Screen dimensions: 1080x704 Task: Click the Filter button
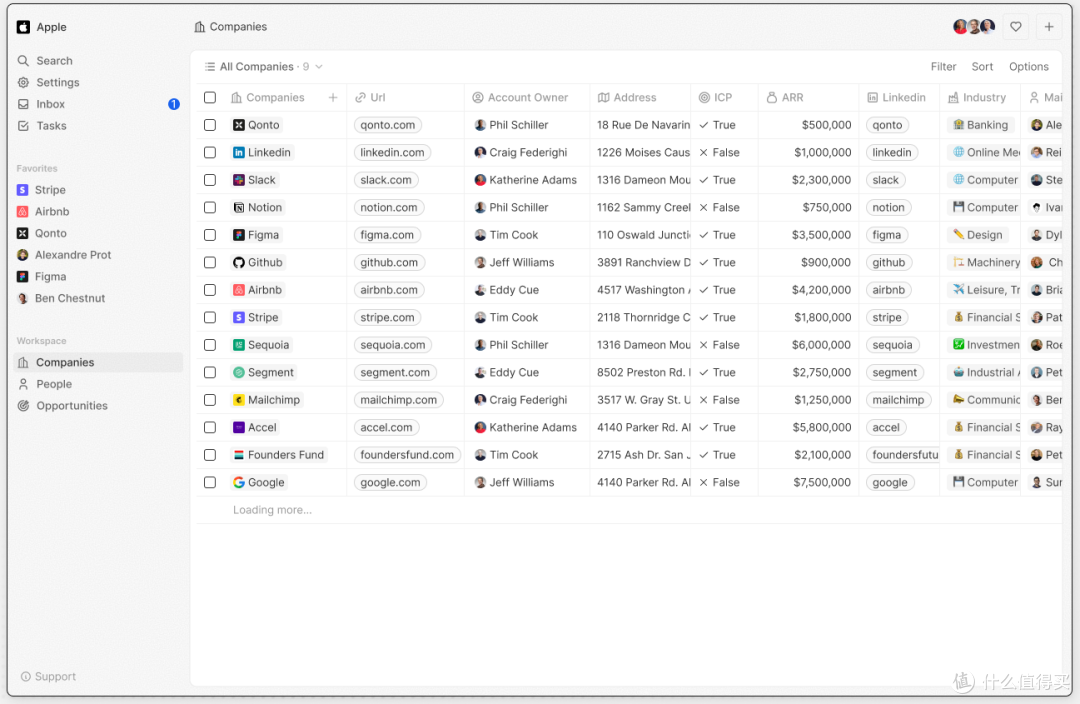[x=943, y=67]
